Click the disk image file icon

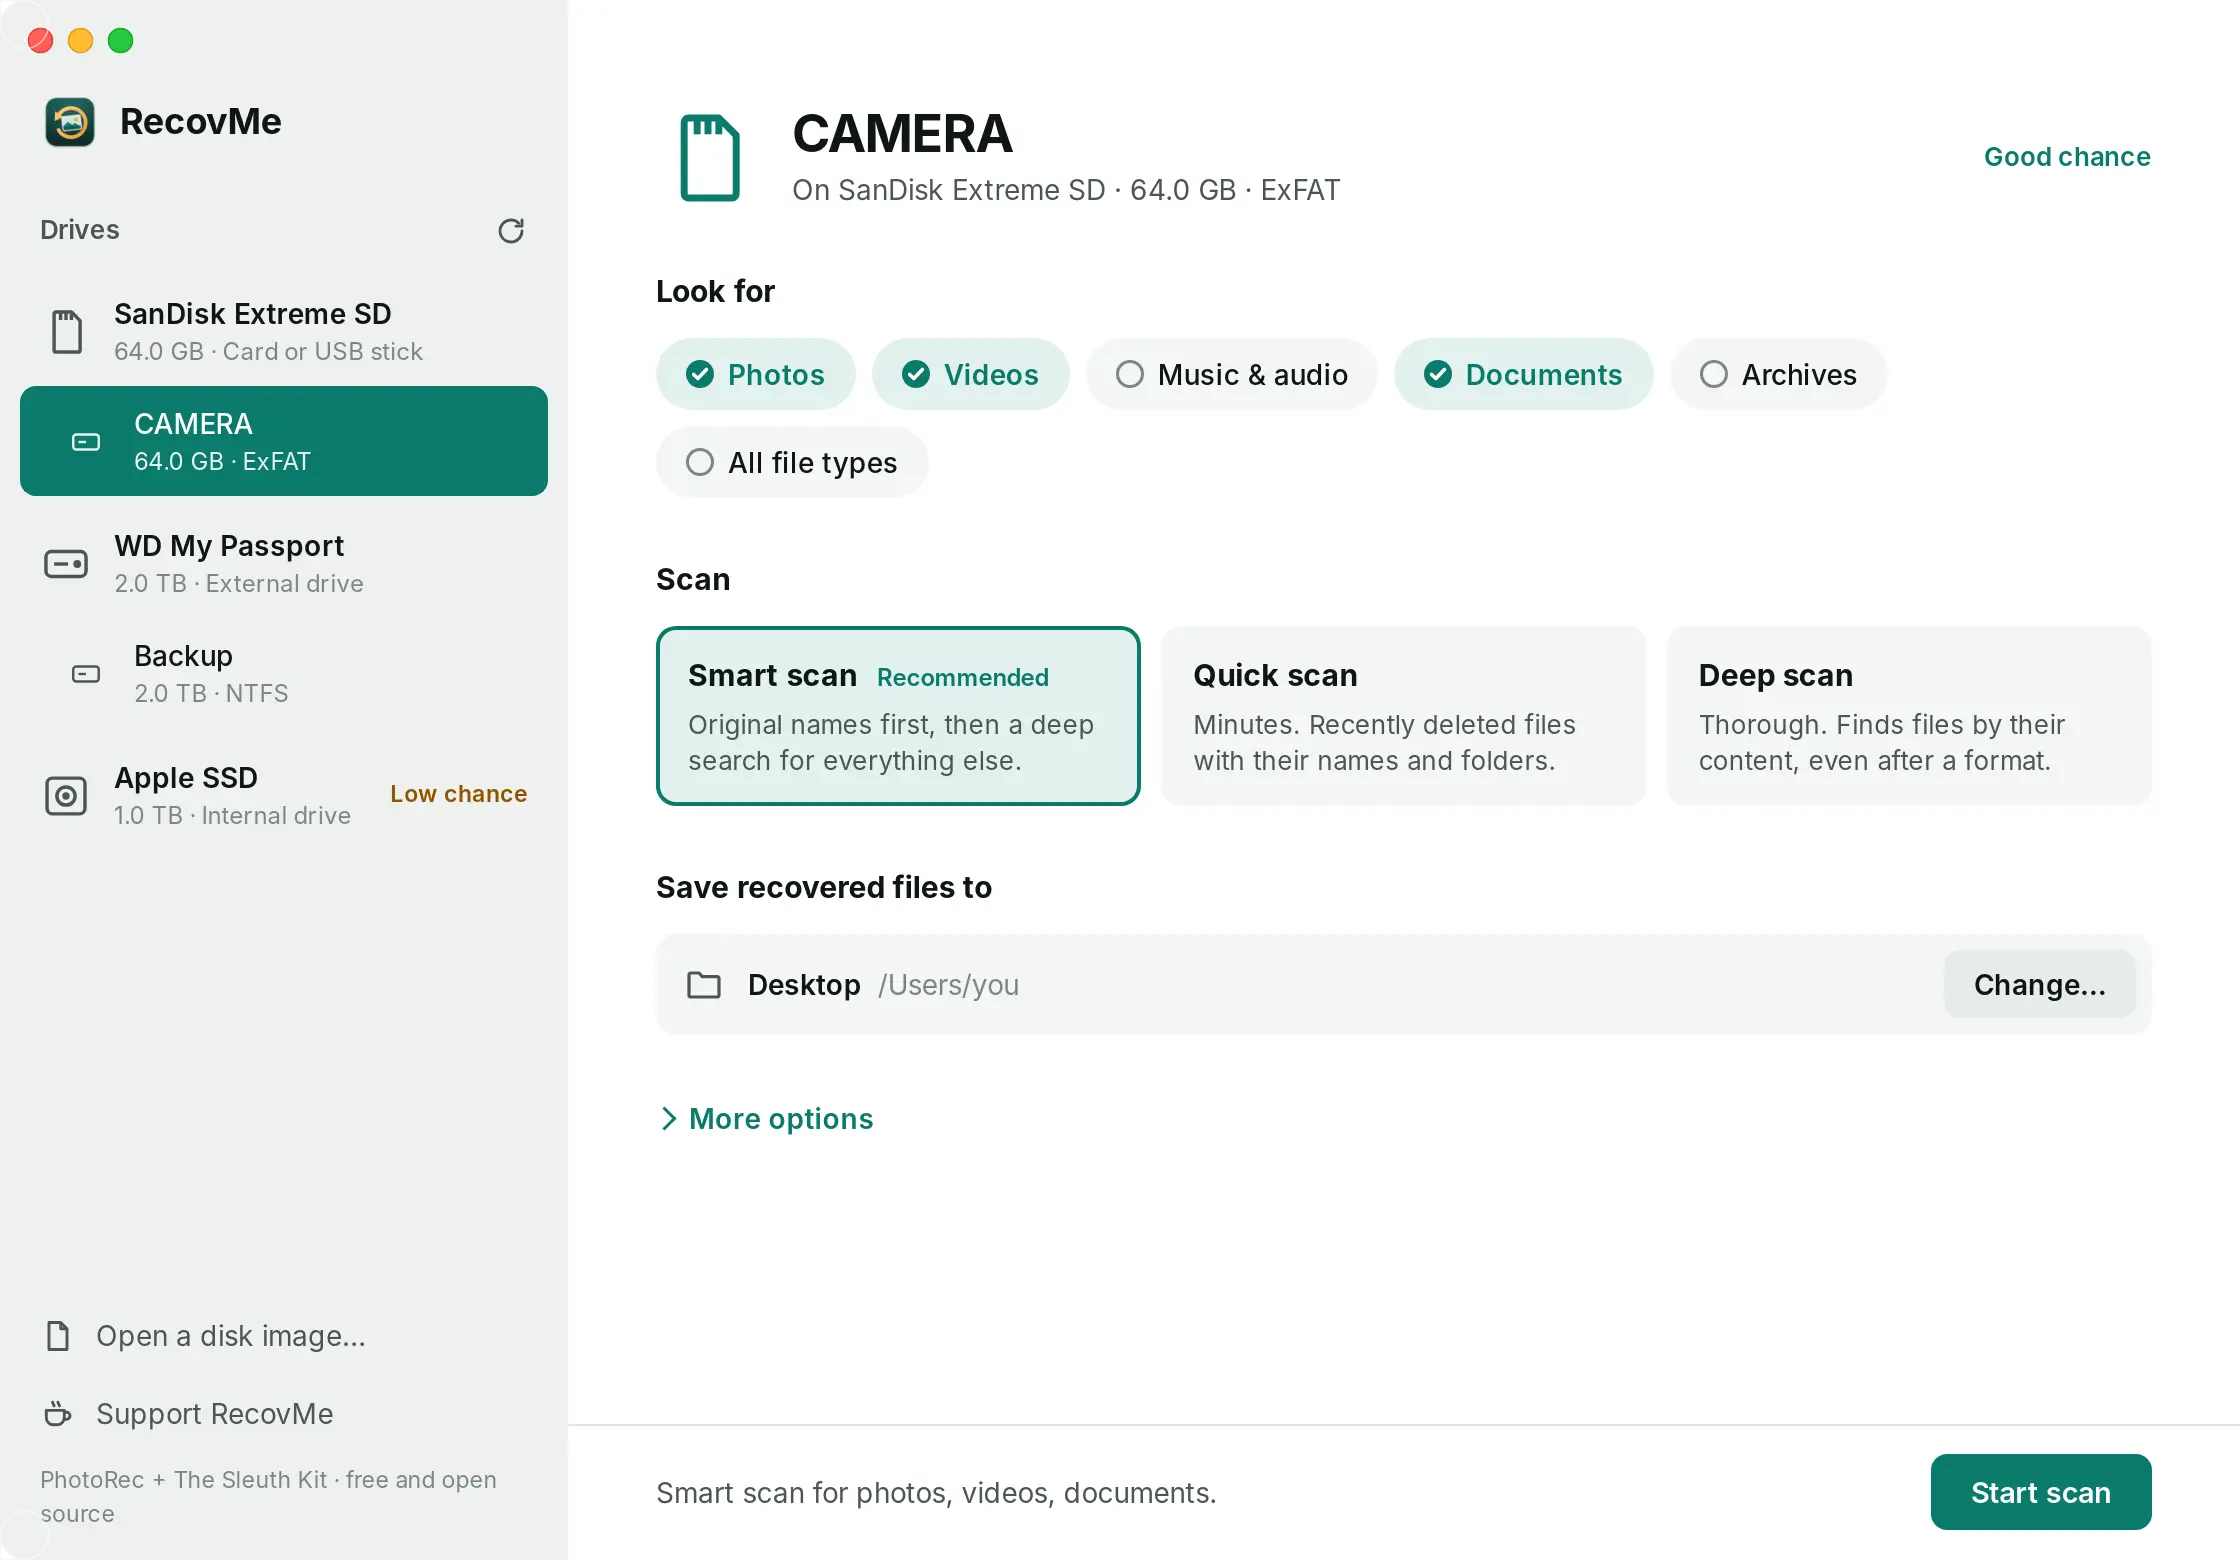click(x=58, y=1336)
